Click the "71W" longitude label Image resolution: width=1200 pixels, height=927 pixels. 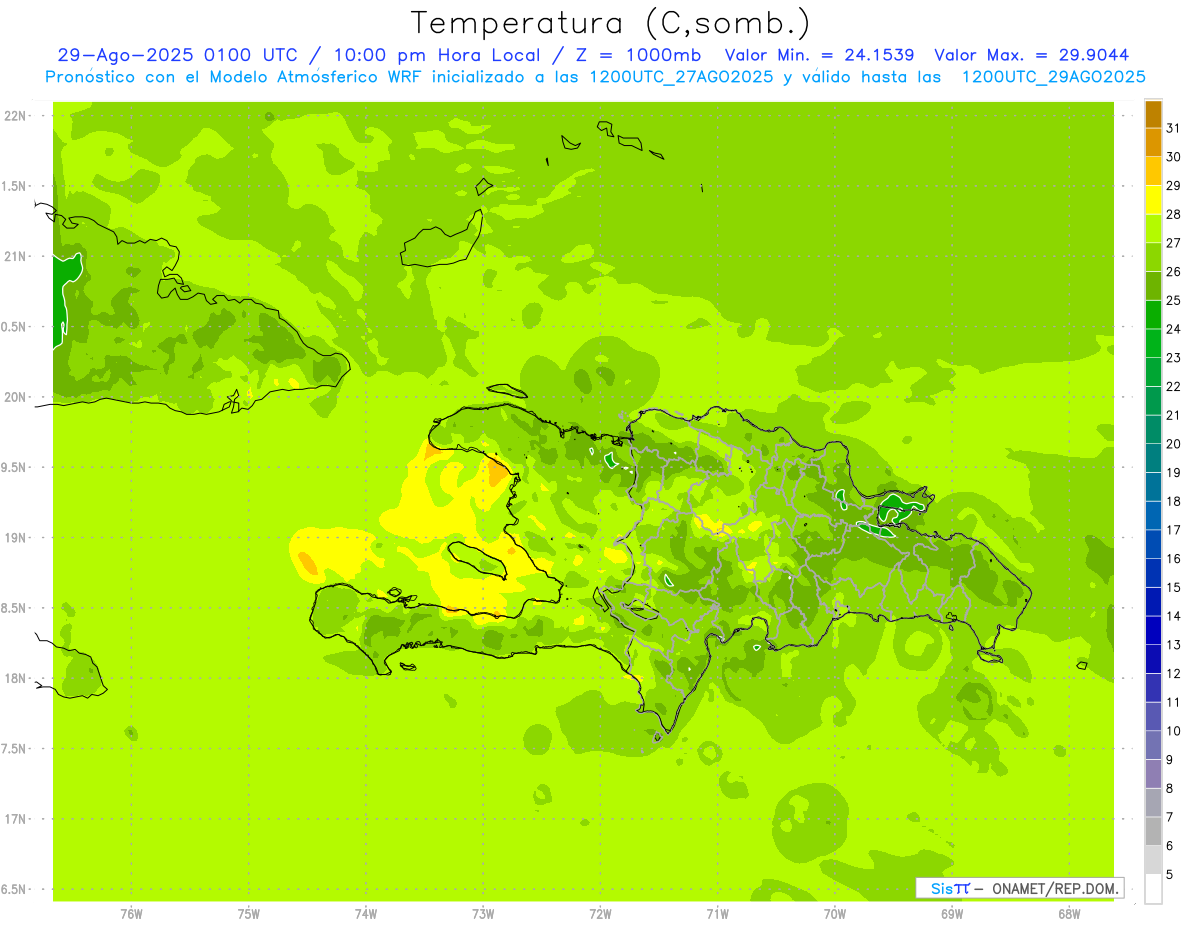pos(717,913)
